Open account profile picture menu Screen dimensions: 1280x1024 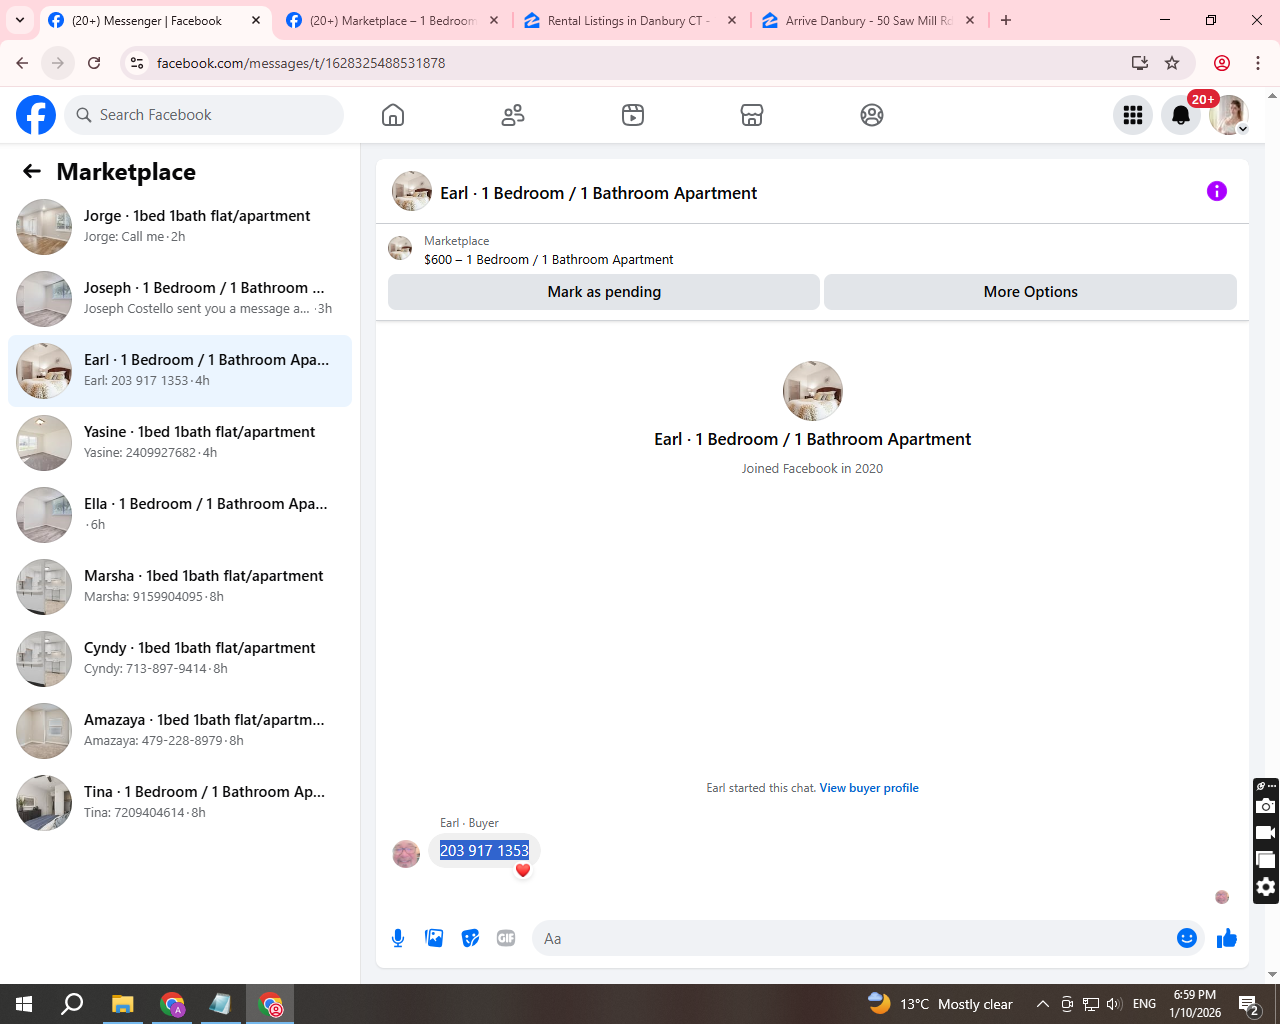click(1229, 115)
